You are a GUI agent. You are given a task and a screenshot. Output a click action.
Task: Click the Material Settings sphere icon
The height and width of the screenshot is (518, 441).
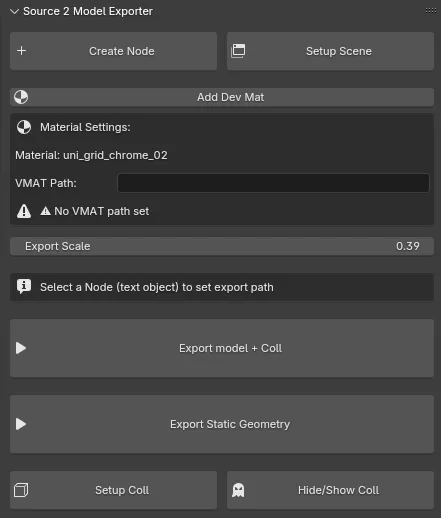(x=24, y=127)
